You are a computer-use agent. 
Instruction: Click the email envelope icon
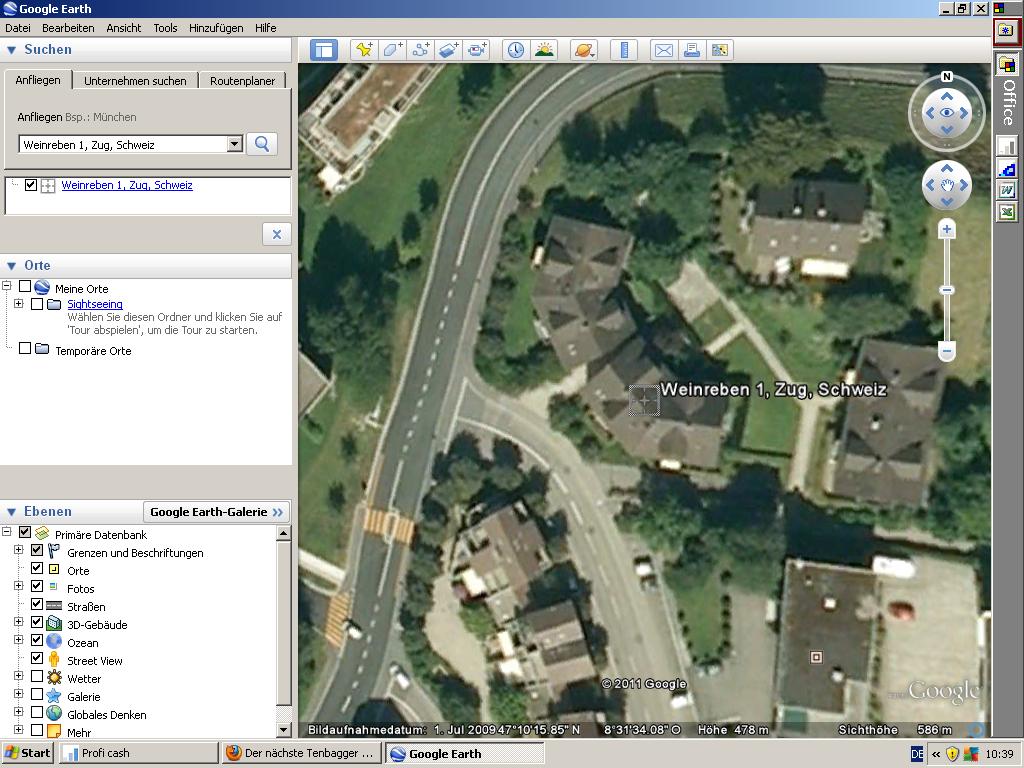[x=663, y=50]
